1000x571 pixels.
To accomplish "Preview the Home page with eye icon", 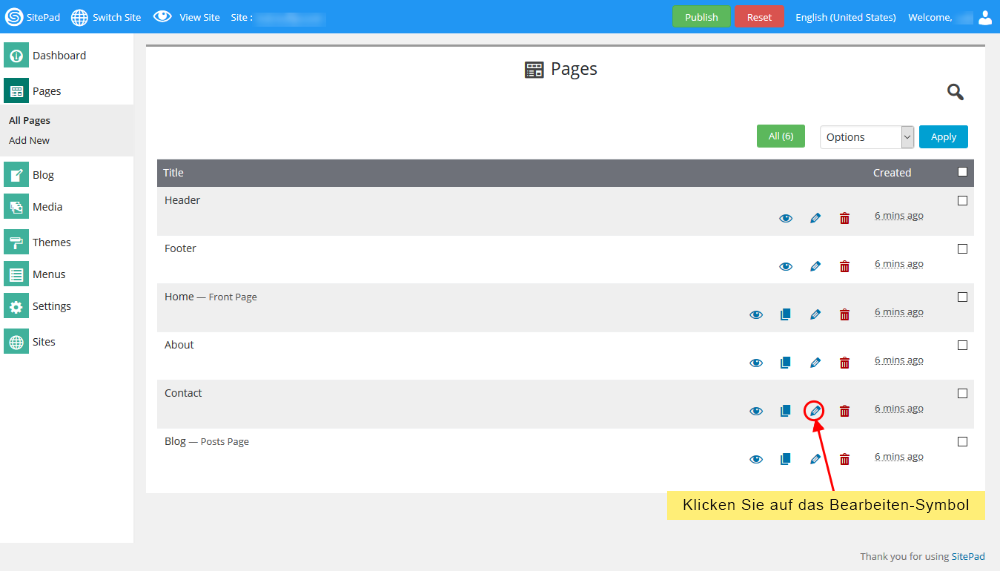I will [x=756, y=315].
